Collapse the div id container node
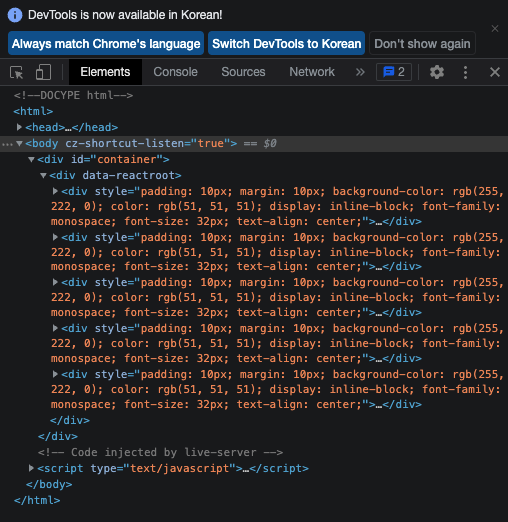This screenshot has height=522, width=508. (31, 159)
